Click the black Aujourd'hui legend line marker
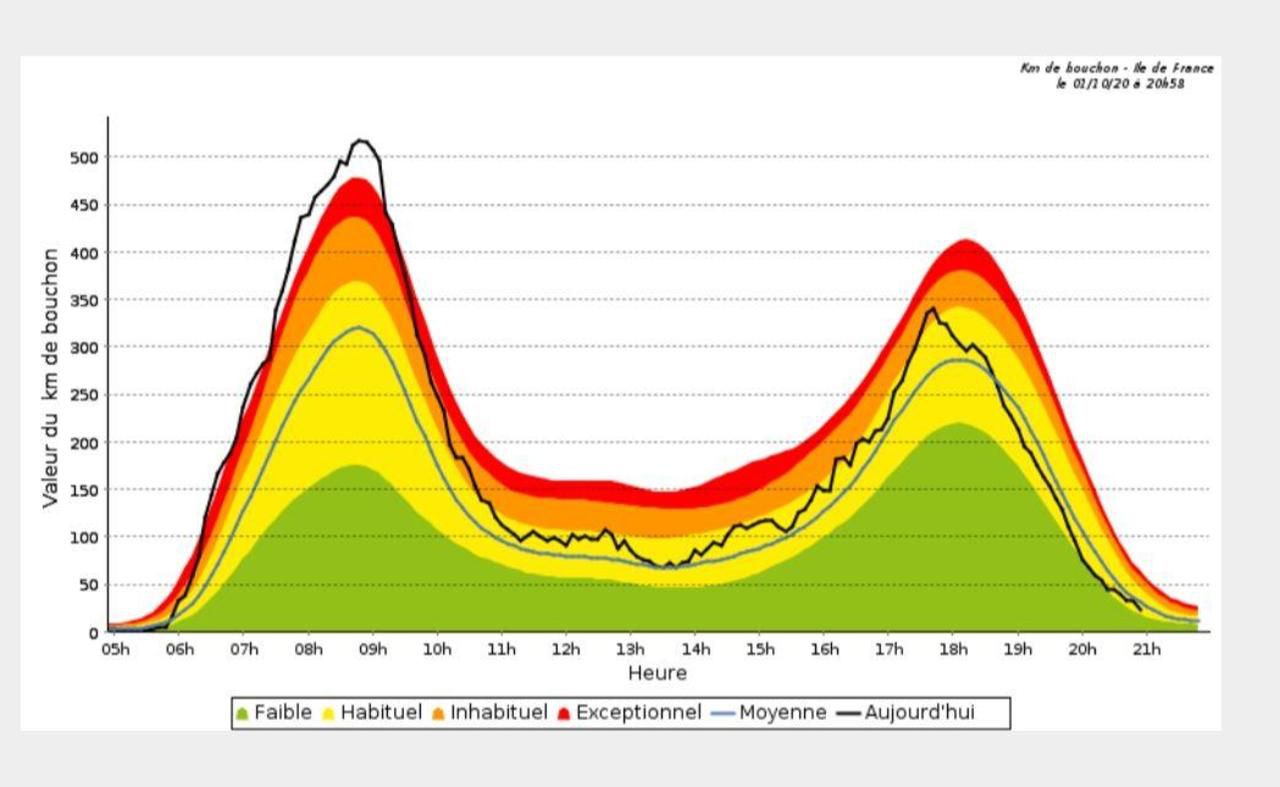The height and width of the screenshot is (787, 1280). [x=848, y=714]
